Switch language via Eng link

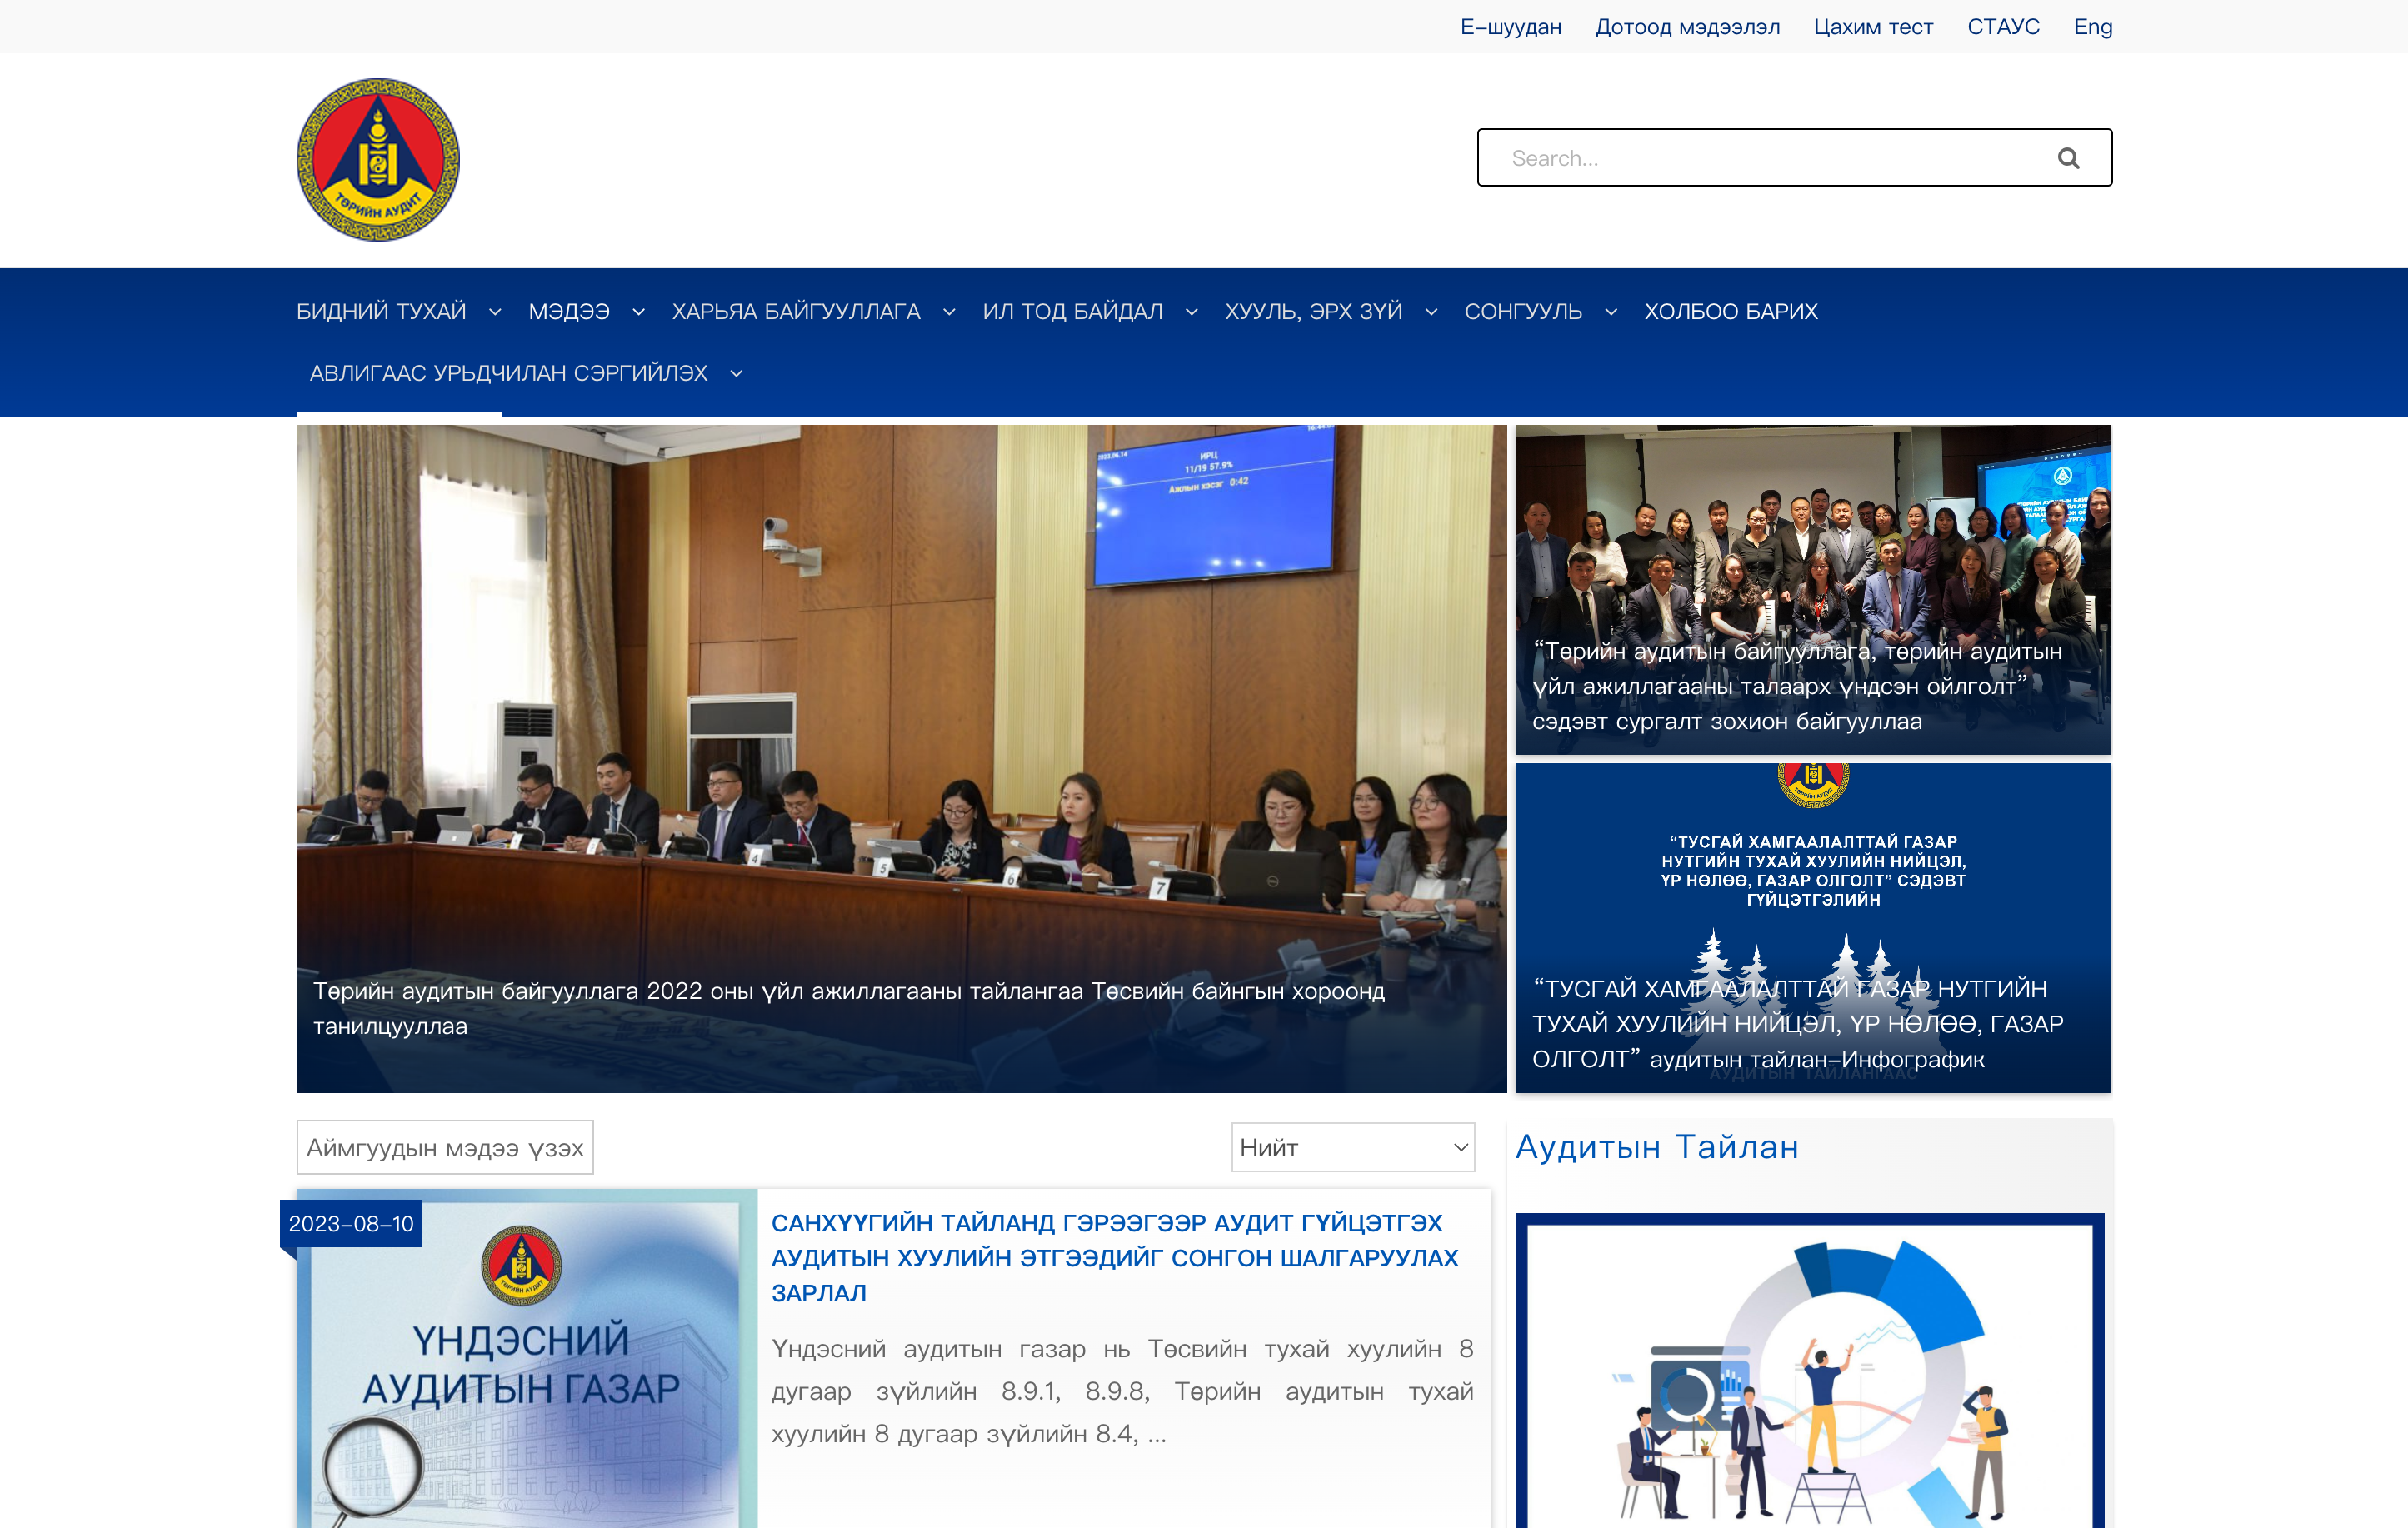pyautogui.click(x=2092, y=27)
